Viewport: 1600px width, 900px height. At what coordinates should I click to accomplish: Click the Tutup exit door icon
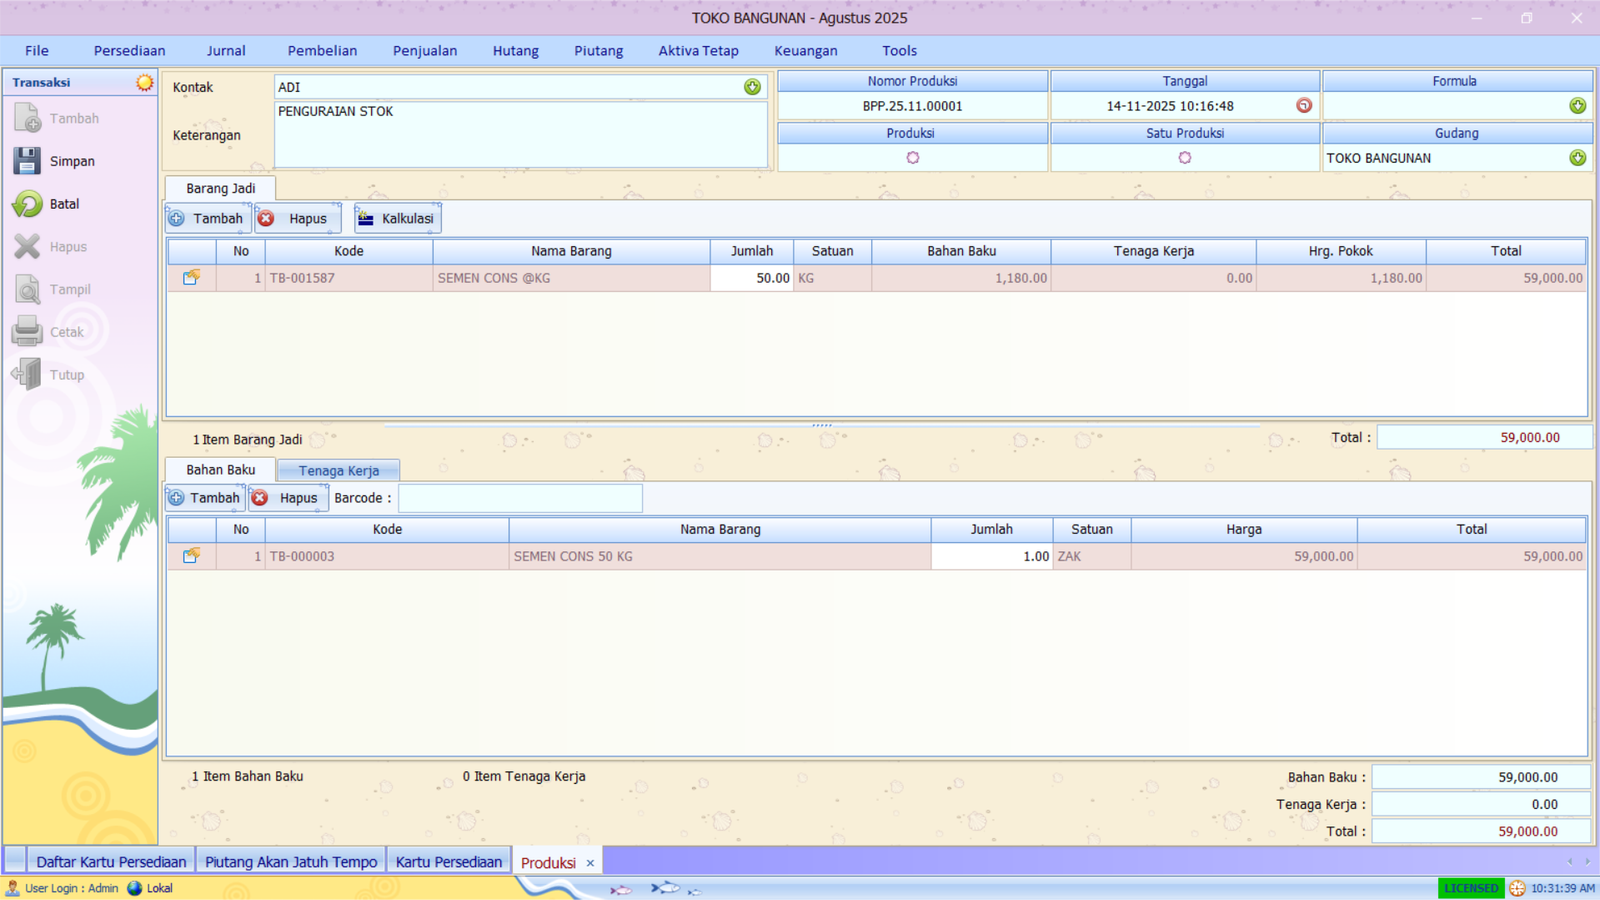coord(26,374)
